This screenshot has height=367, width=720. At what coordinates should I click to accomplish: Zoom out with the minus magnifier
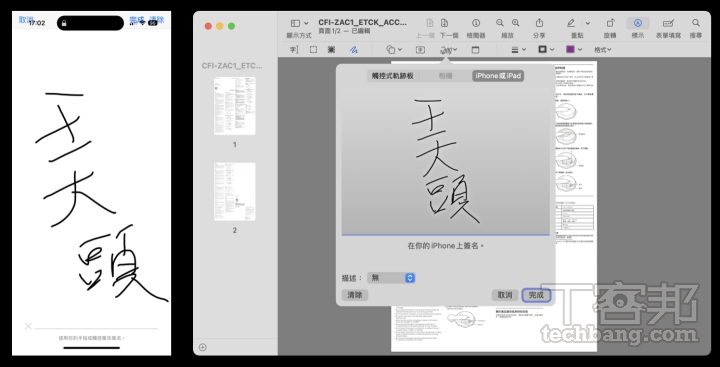click(500, 23)
